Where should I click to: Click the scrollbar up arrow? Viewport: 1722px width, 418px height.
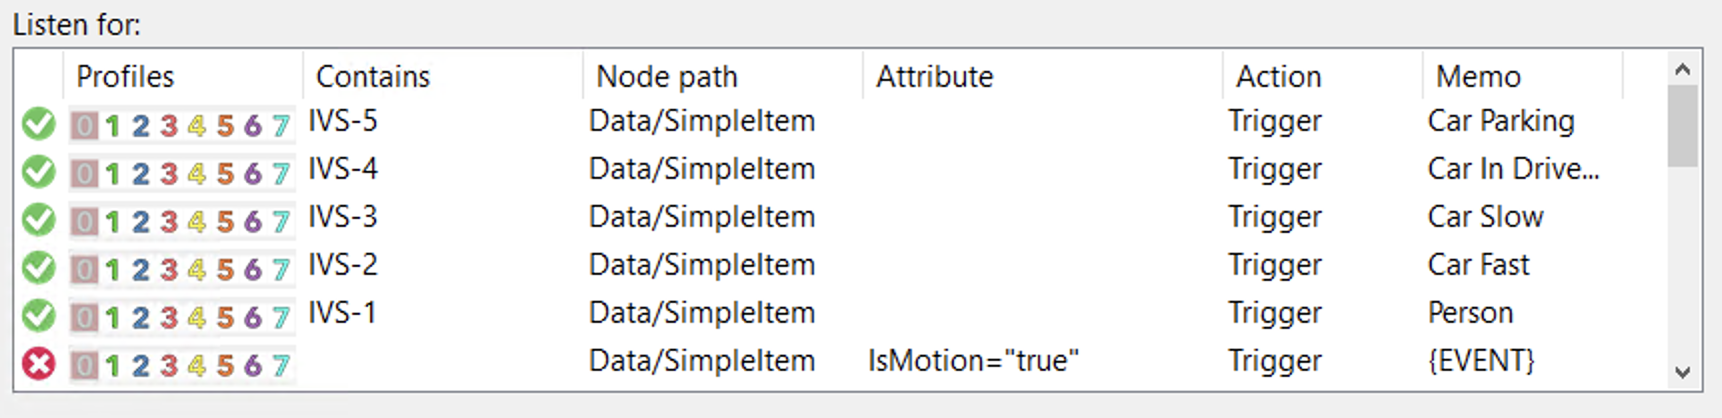pyautogui.click(x=1683, y=69)
